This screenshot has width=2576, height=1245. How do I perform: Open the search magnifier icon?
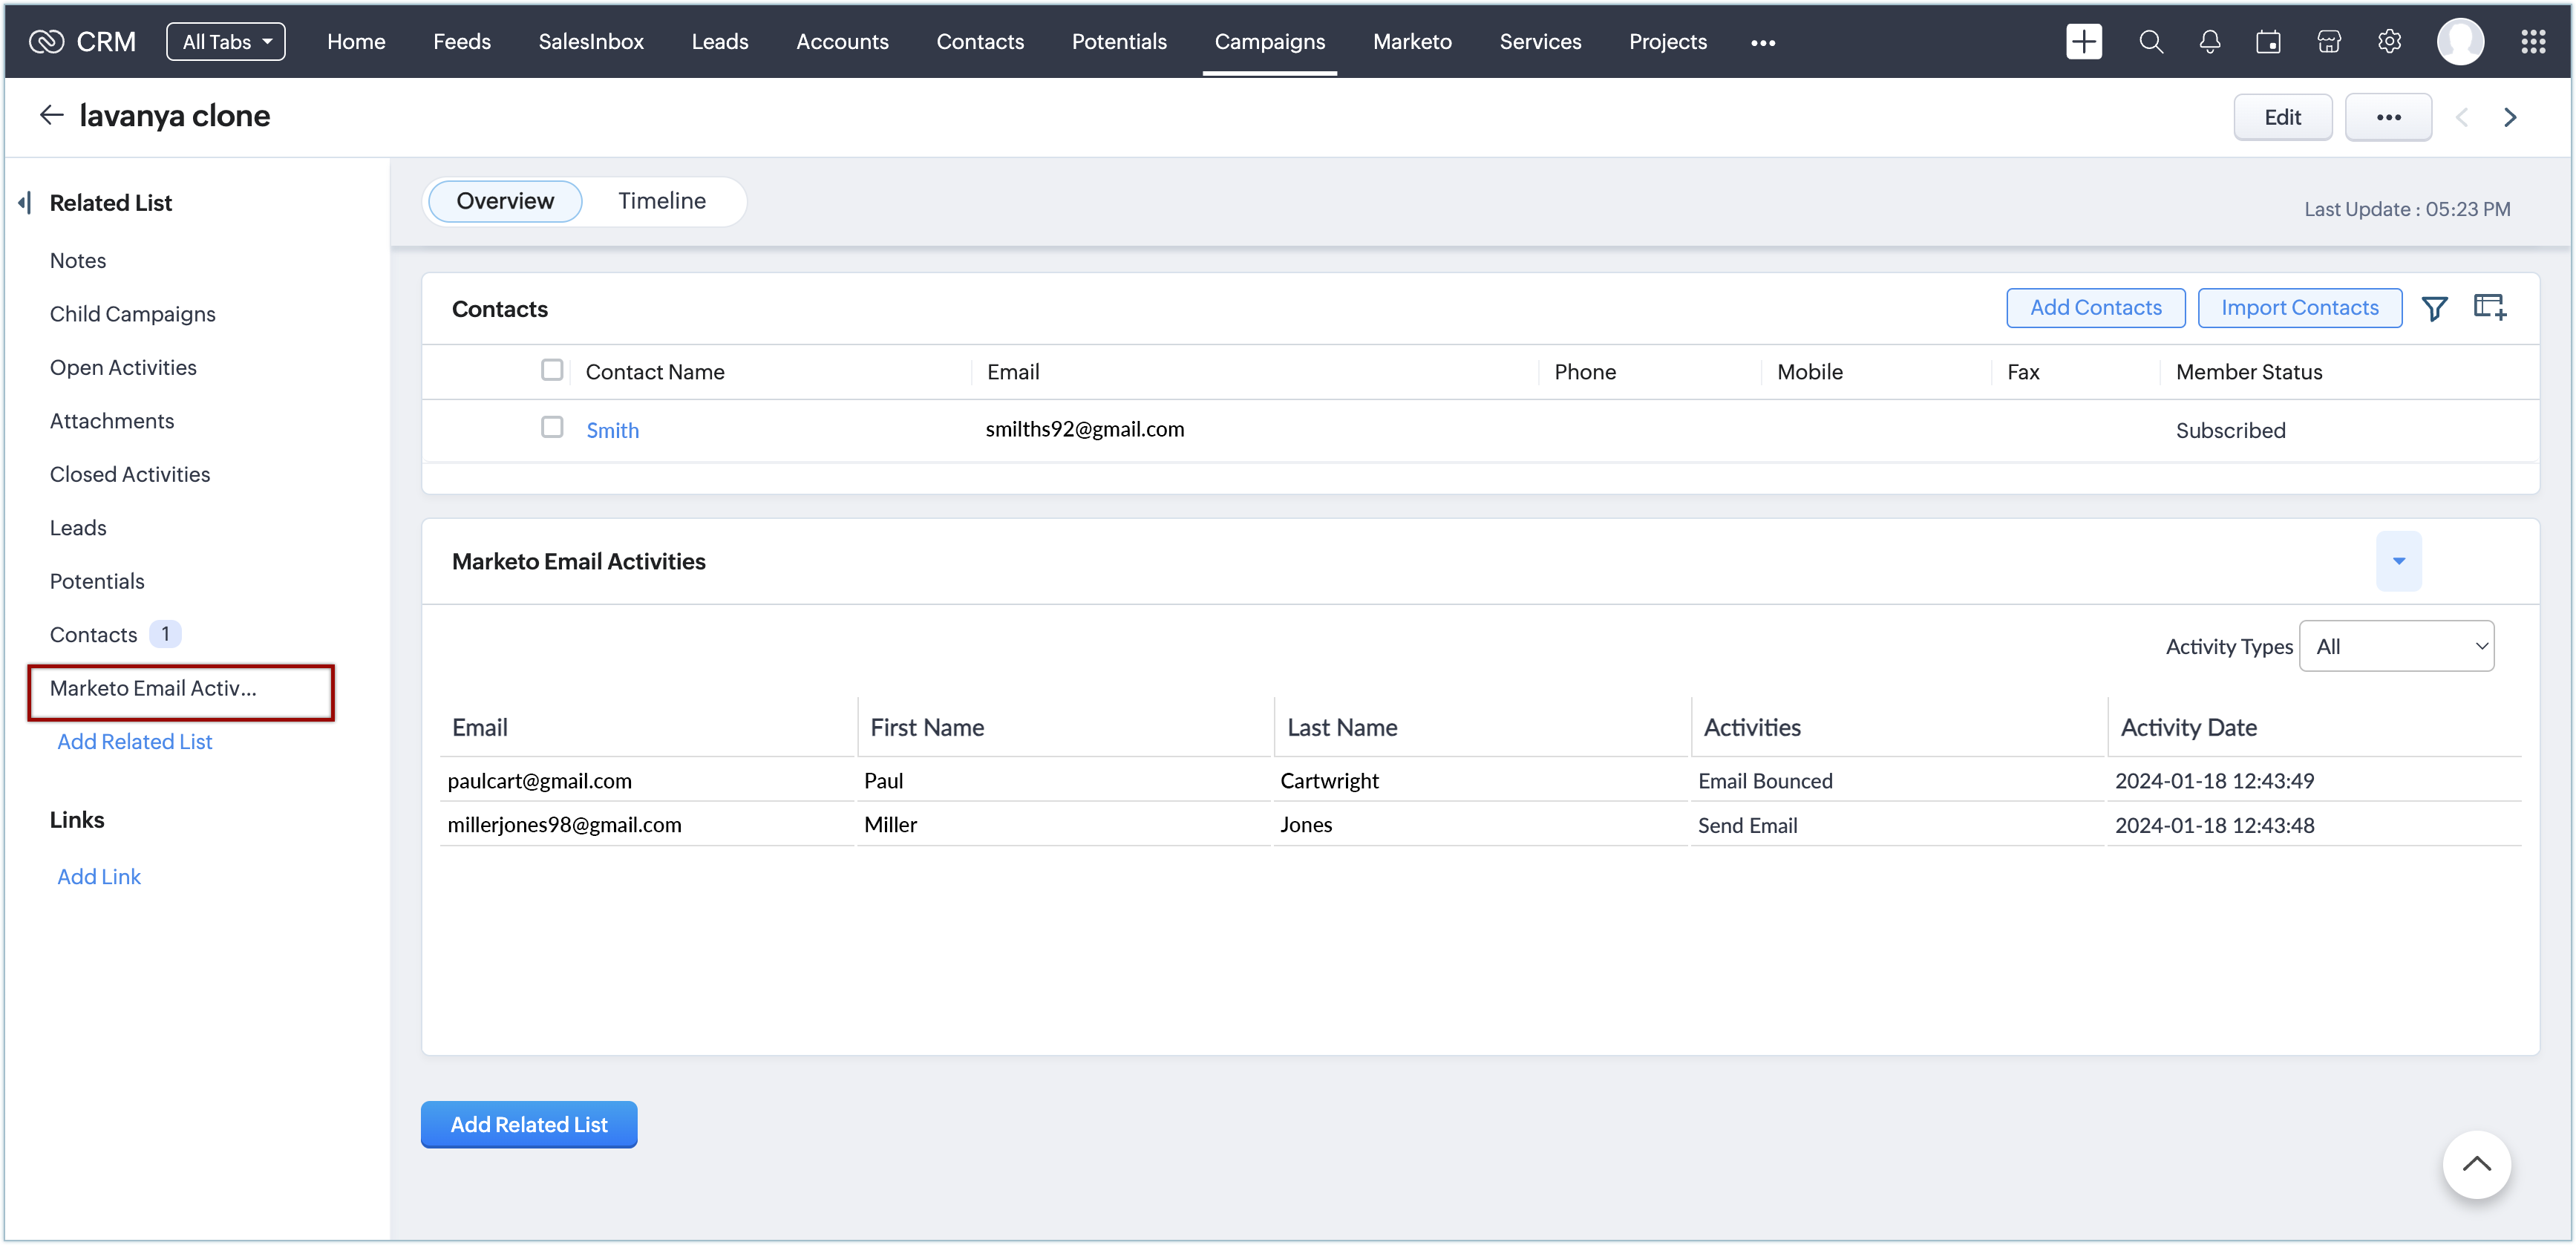(x=2151, y=42)
